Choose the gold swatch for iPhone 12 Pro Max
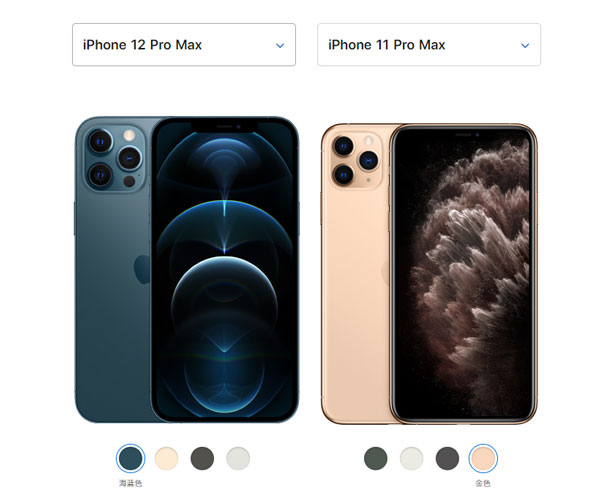The width and height of the screenshot is (600, 494). click(x=166, y=458)
